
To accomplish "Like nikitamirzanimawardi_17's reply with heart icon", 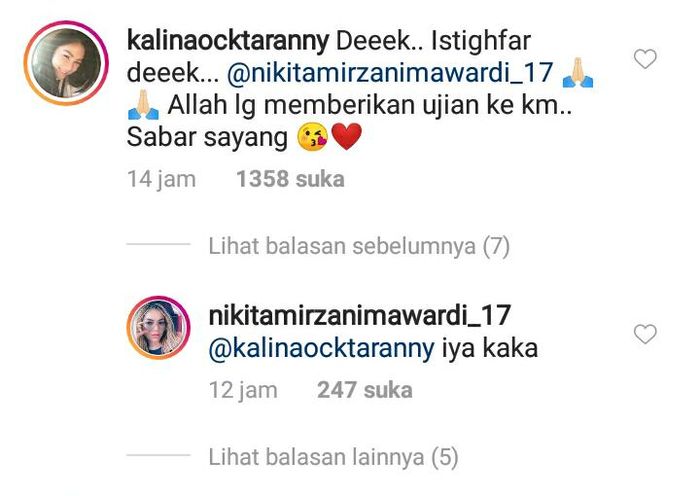I will point(645,334).
